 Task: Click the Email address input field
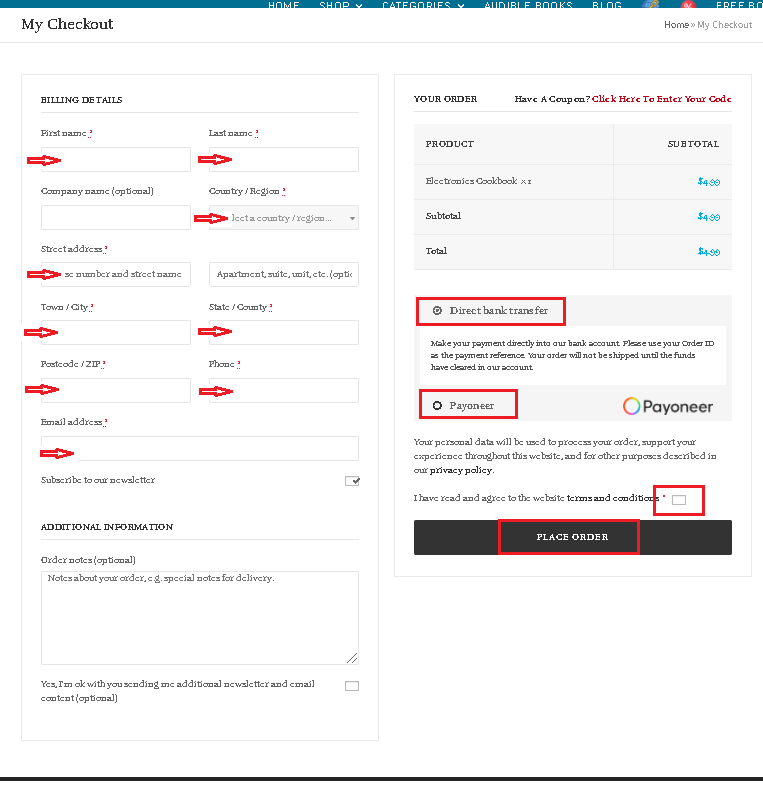click(200, 448)
